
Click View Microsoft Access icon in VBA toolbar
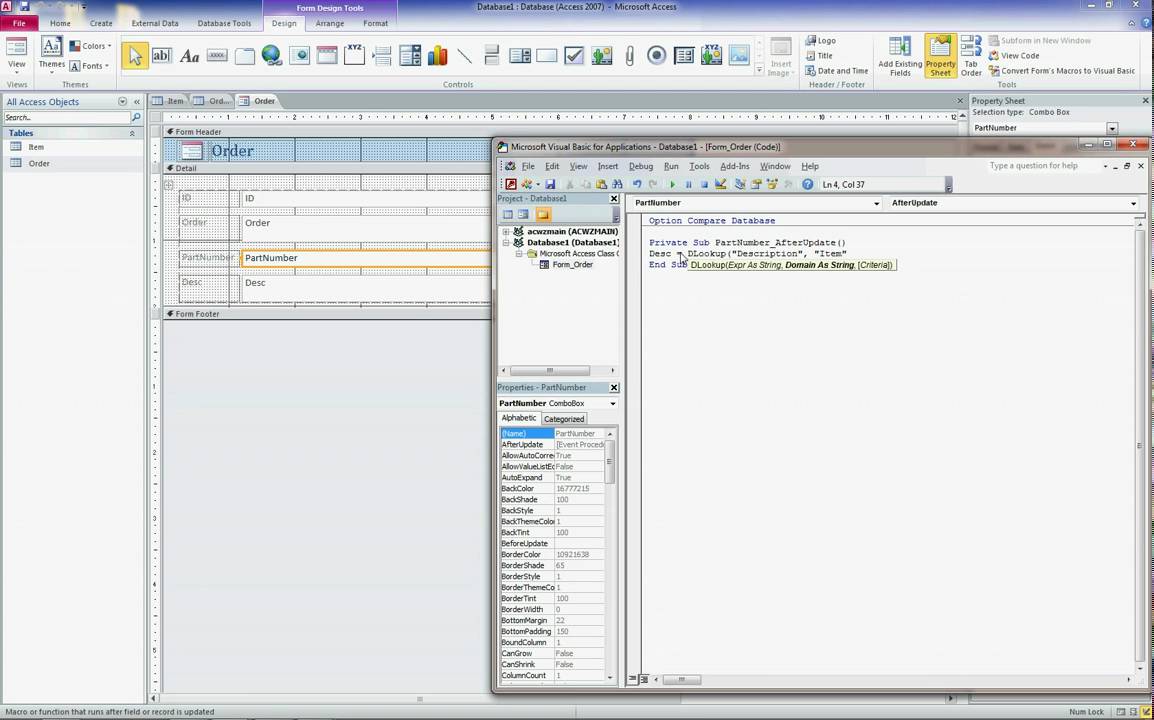pos(511,185)
